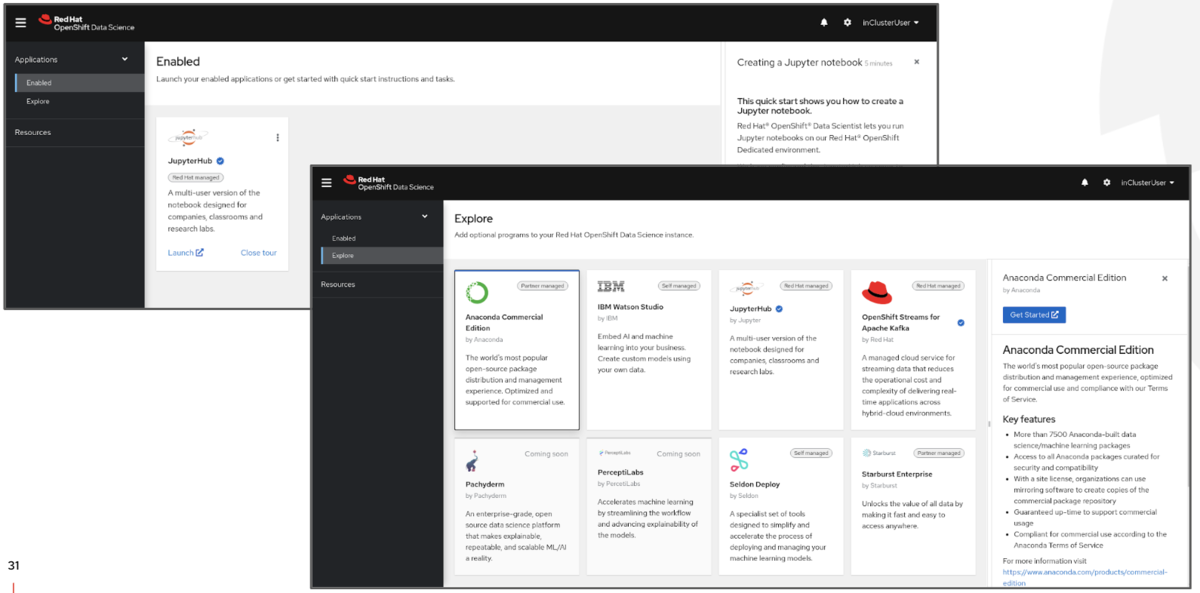Screen dimensions: 1200x593
Task: Click IBM logo on Watson Studio card
Action: (x=610, y=287)
